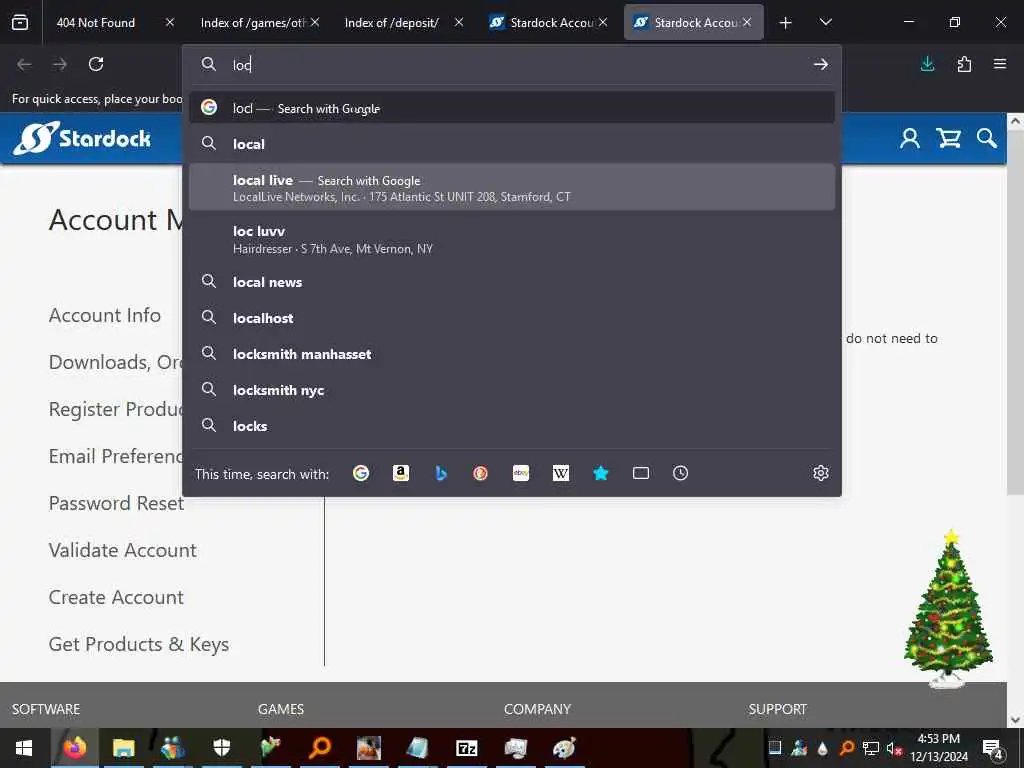Open the Account Info link
This screenshot has width=1024, height=768.
[x=104, y=315]
